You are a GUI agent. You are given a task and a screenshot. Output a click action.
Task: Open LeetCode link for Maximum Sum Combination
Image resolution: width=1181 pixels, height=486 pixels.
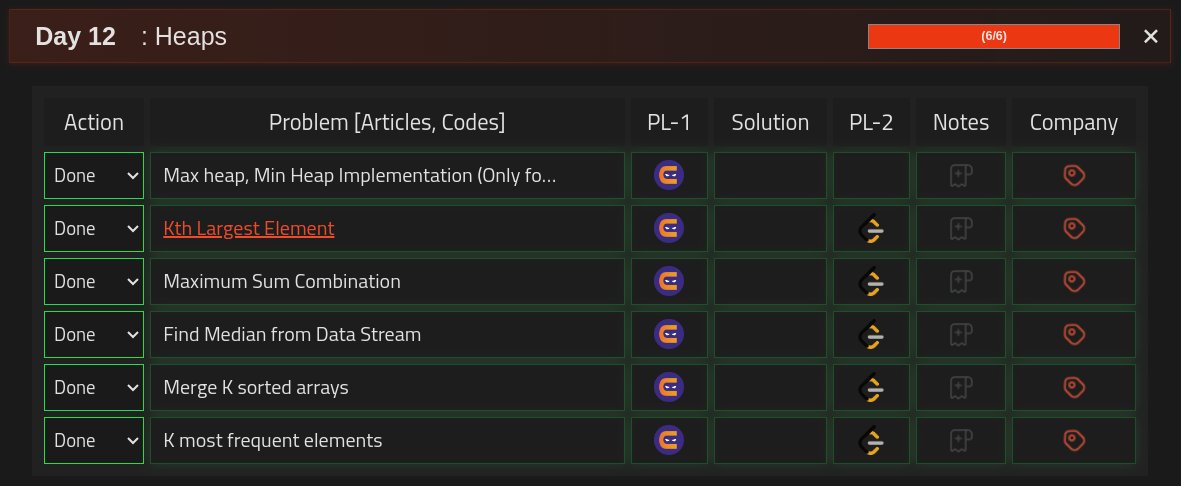(871, 281)
